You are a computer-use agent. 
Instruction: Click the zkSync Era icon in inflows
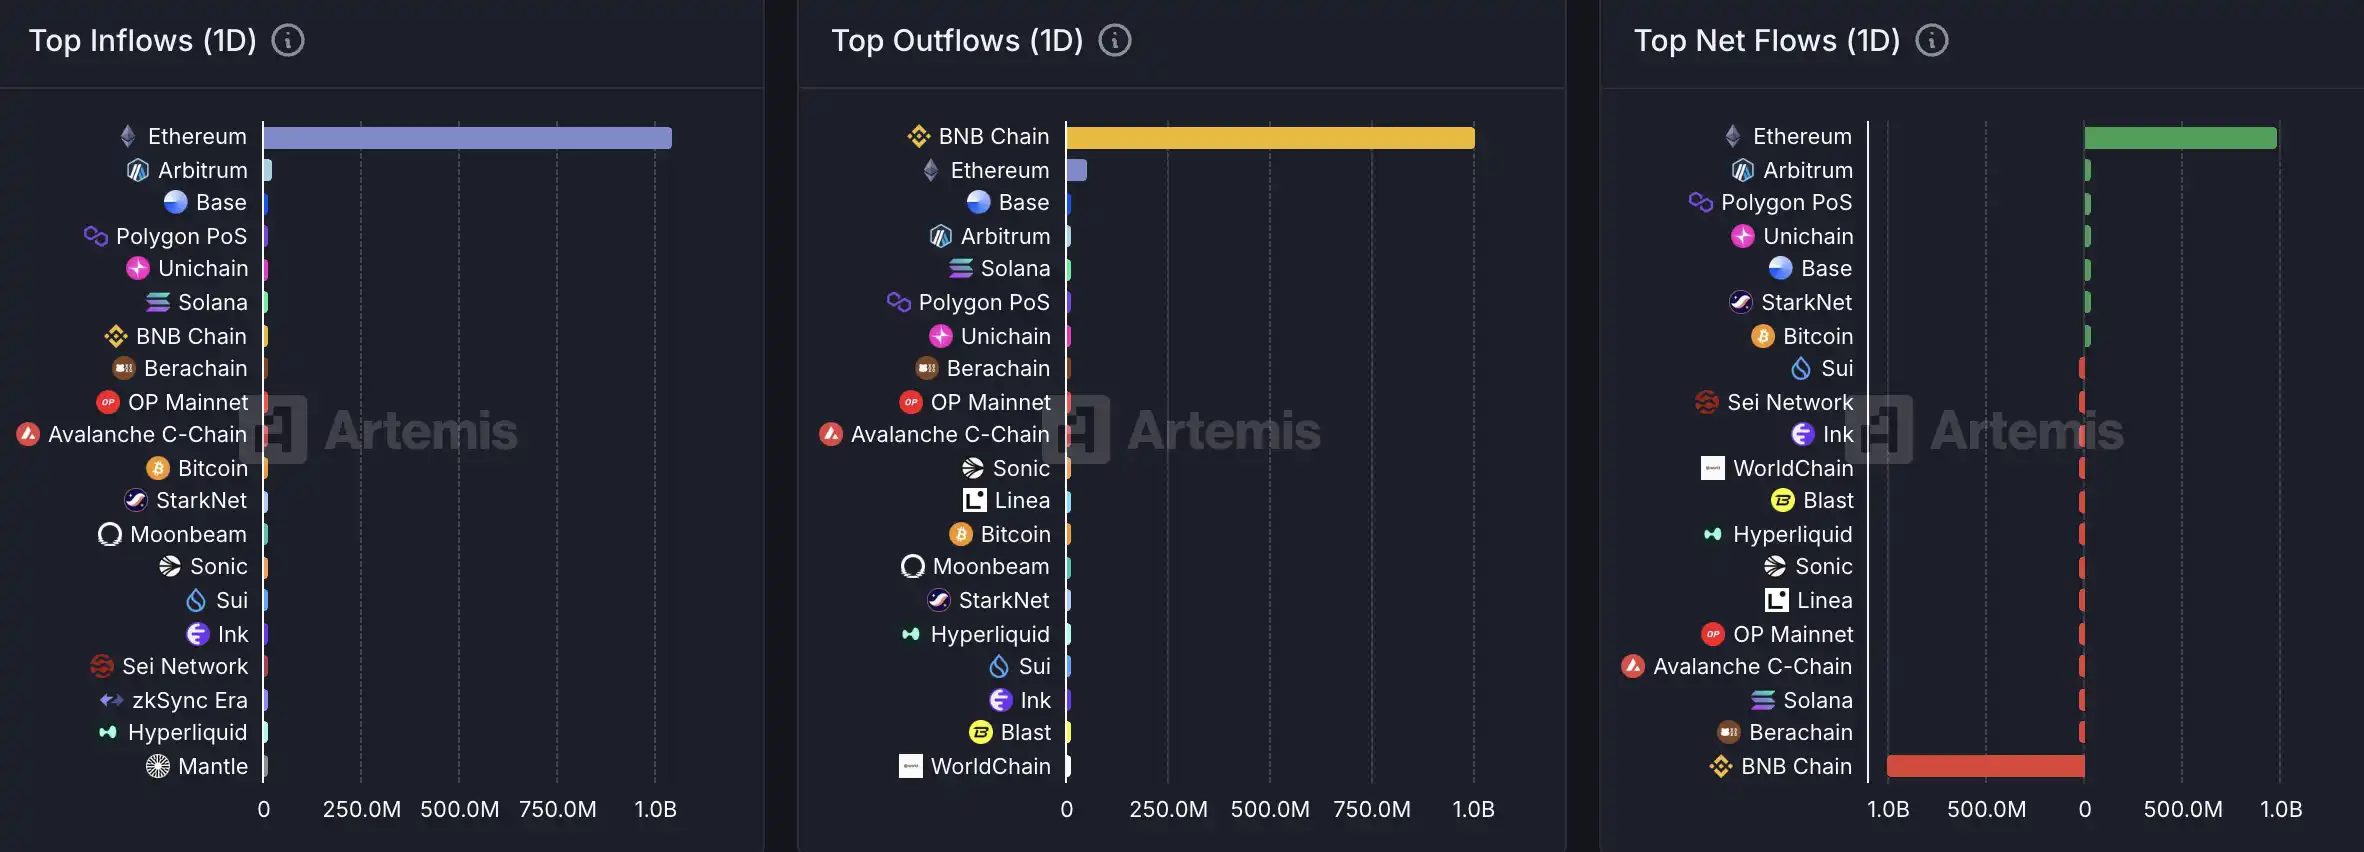111,700
